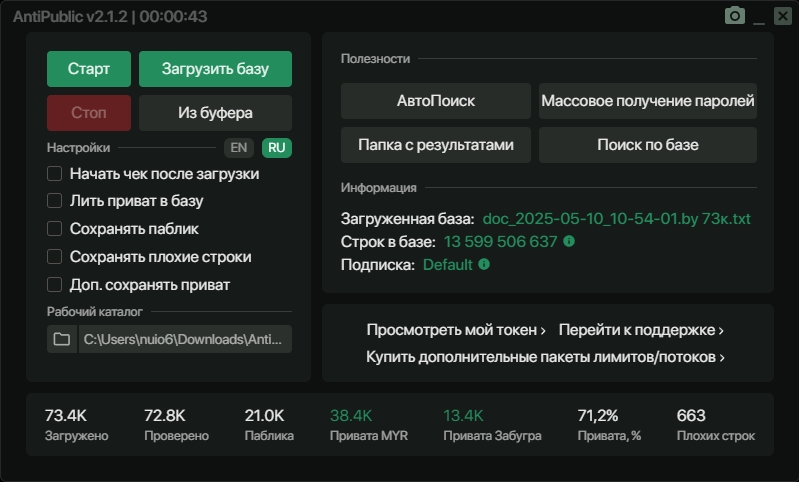Load lines with Из буфера button

point(216,113)
